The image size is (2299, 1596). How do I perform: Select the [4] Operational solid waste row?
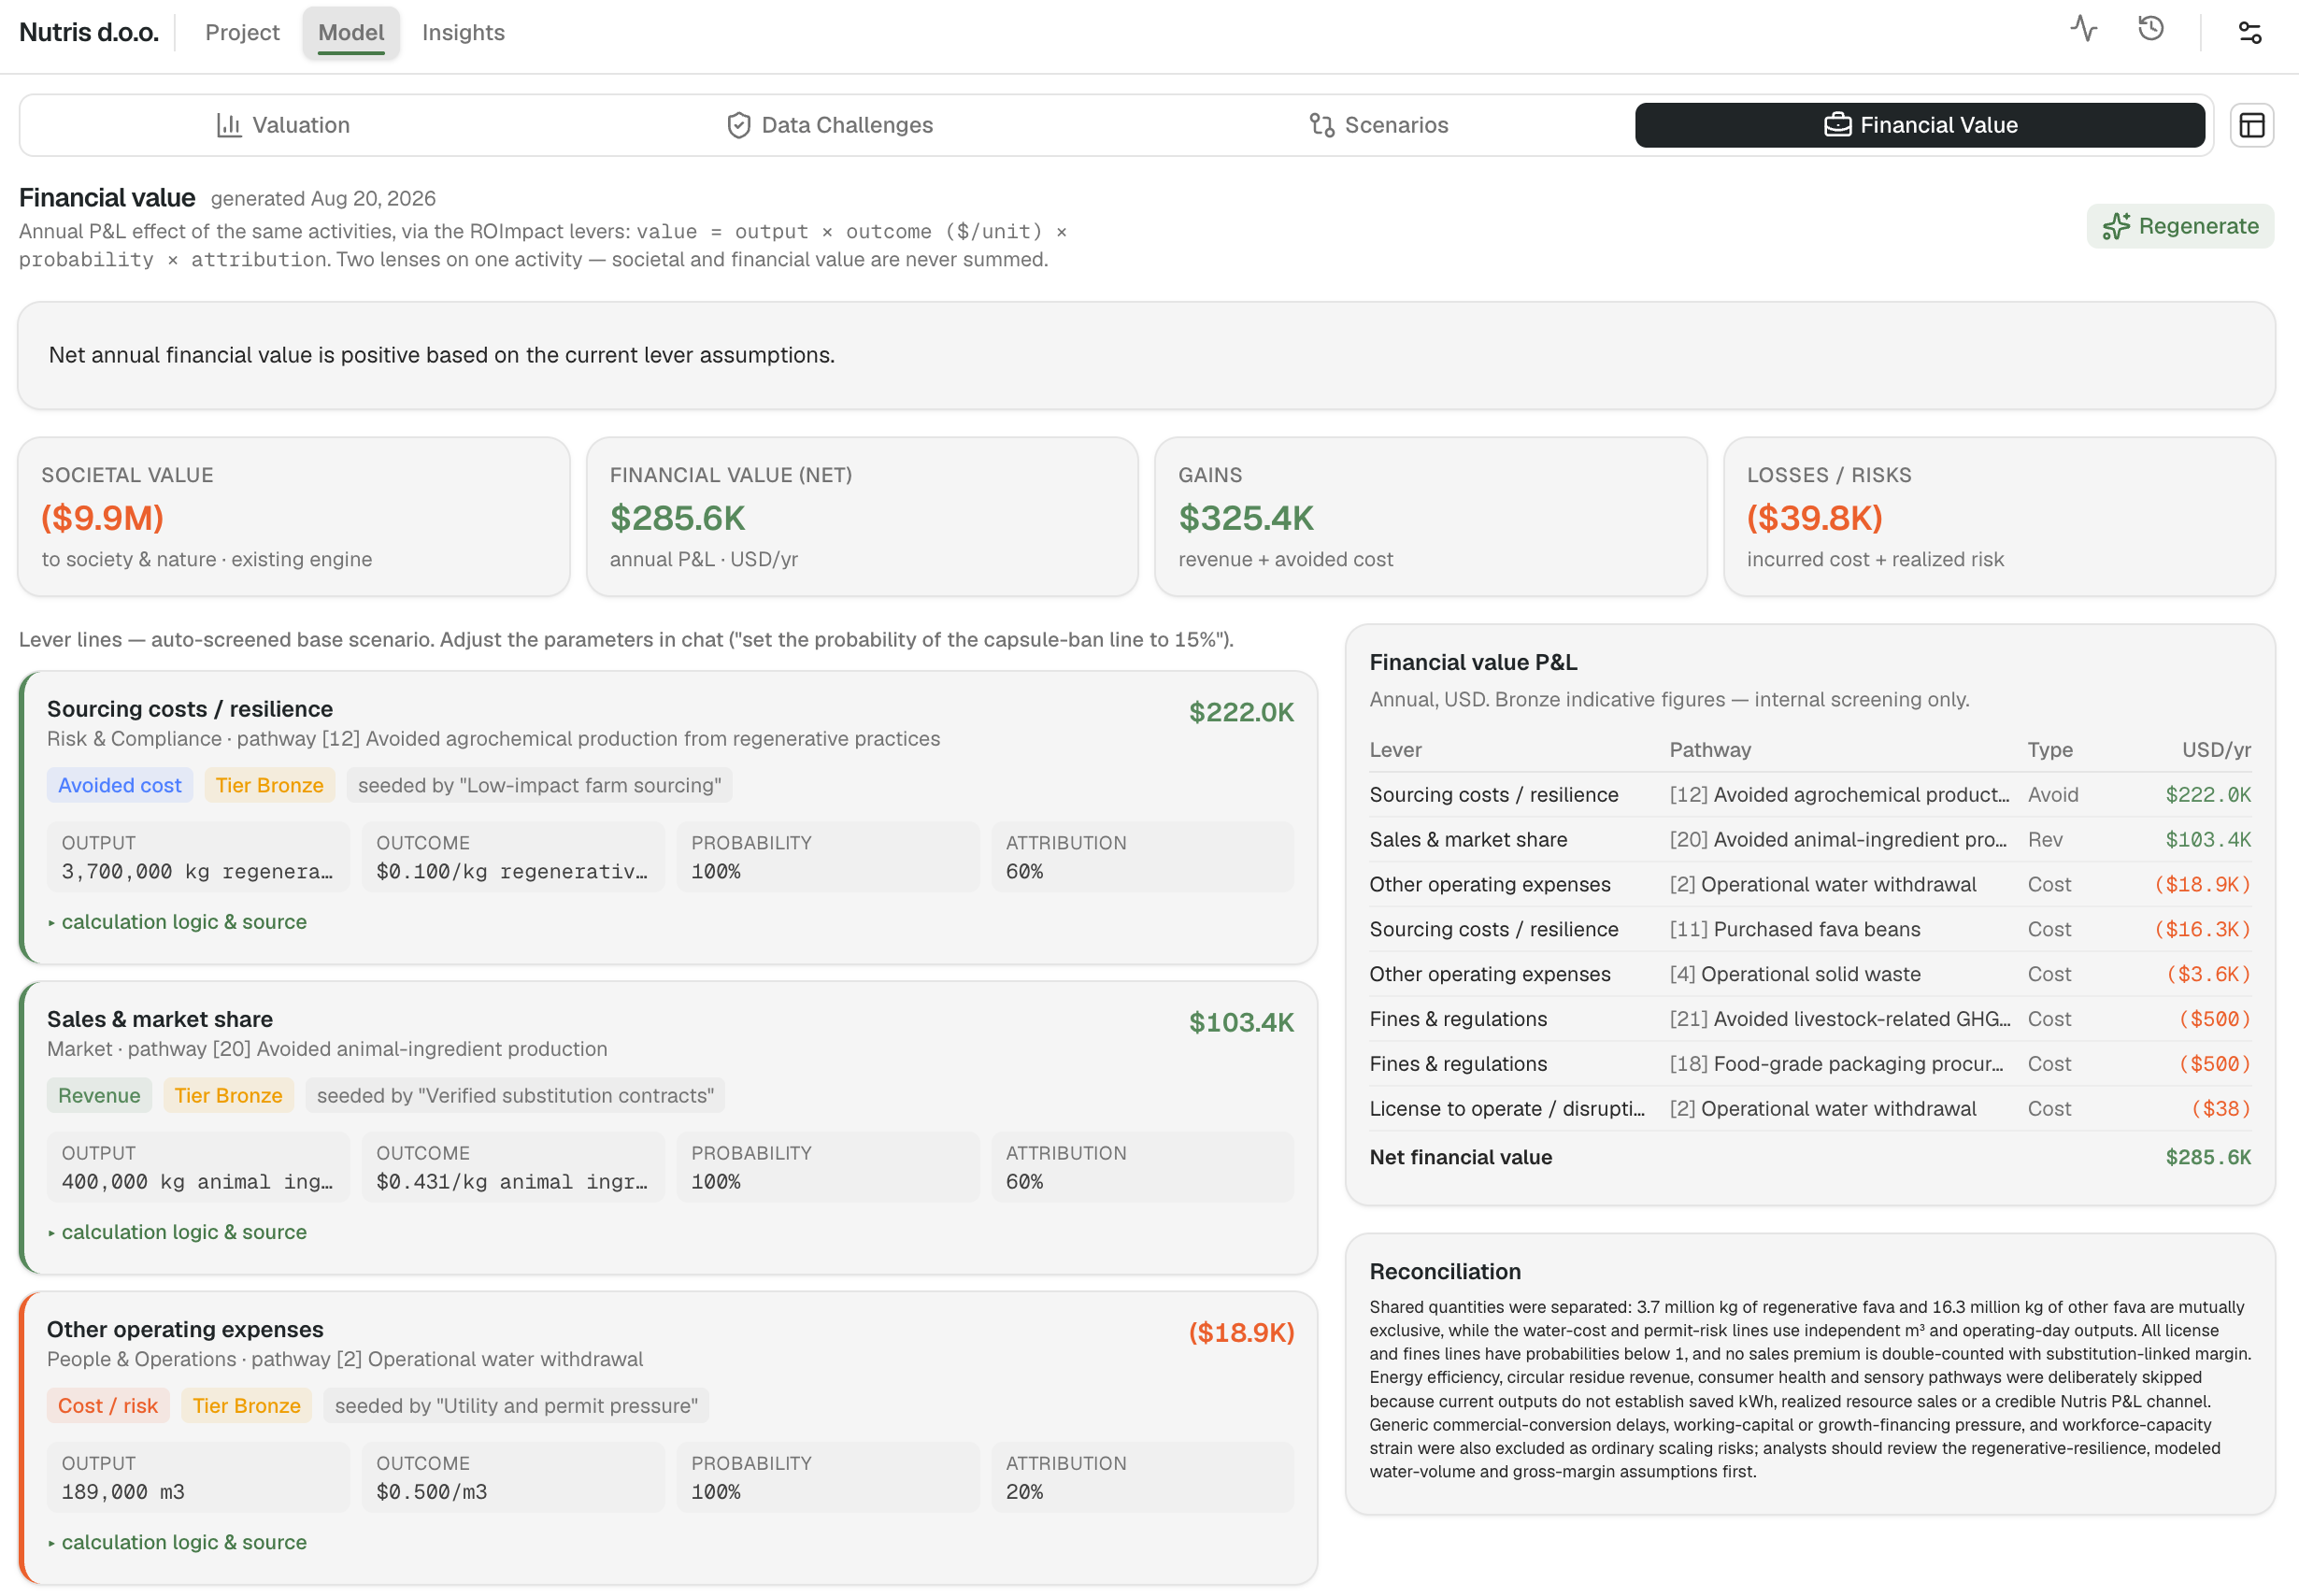tap(1810, 974)
